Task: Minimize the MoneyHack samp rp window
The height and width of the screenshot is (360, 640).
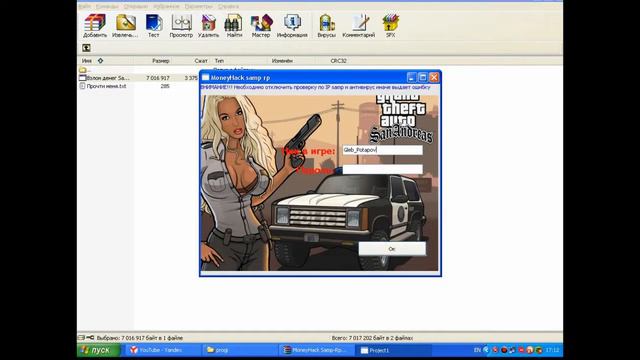Action: click(412, 77)
